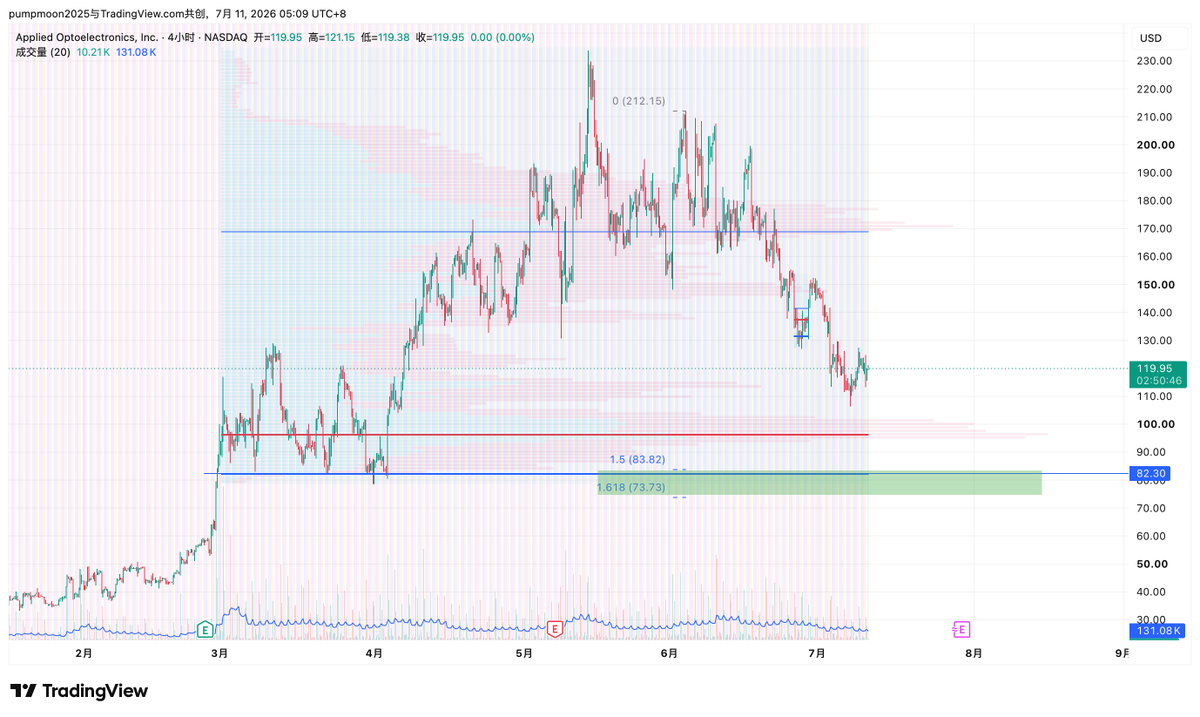This screenshot has width=1200, height=717.
Task: Click the 成交量 (20) volume indicator label
Action: [43, 52]
